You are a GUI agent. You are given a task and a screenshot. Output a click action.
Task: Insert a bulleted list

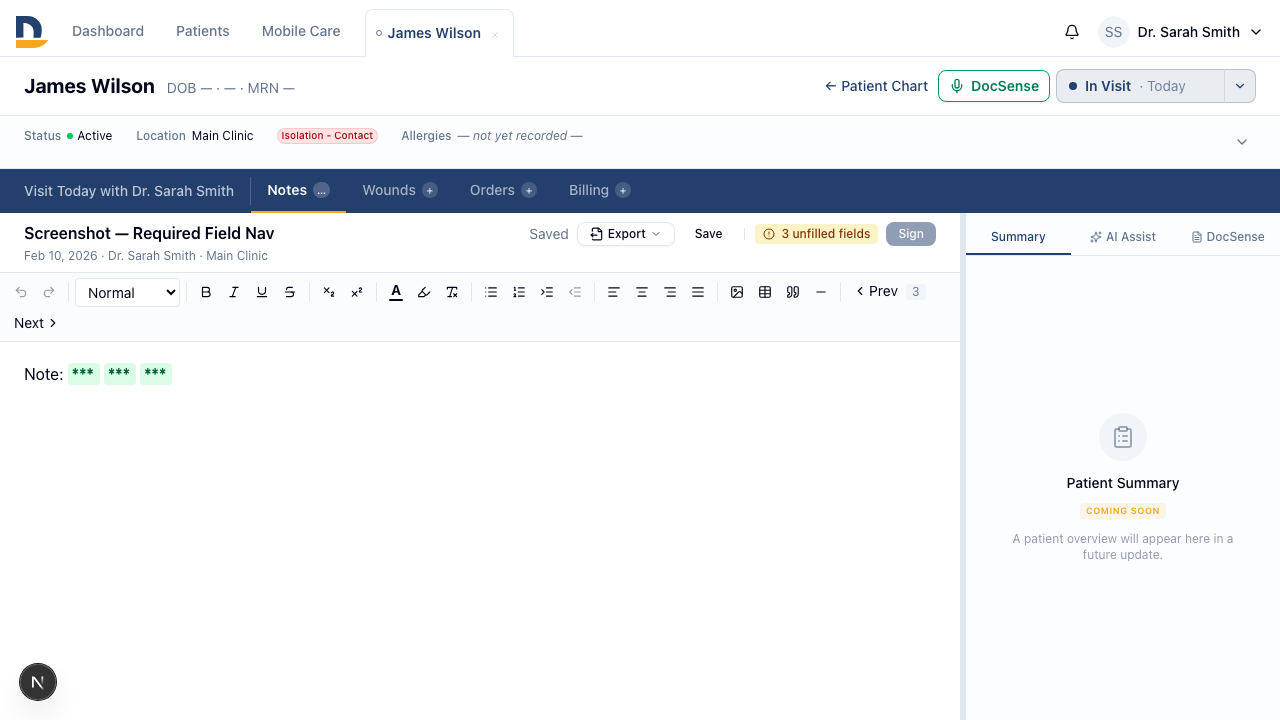pos(491,292)
